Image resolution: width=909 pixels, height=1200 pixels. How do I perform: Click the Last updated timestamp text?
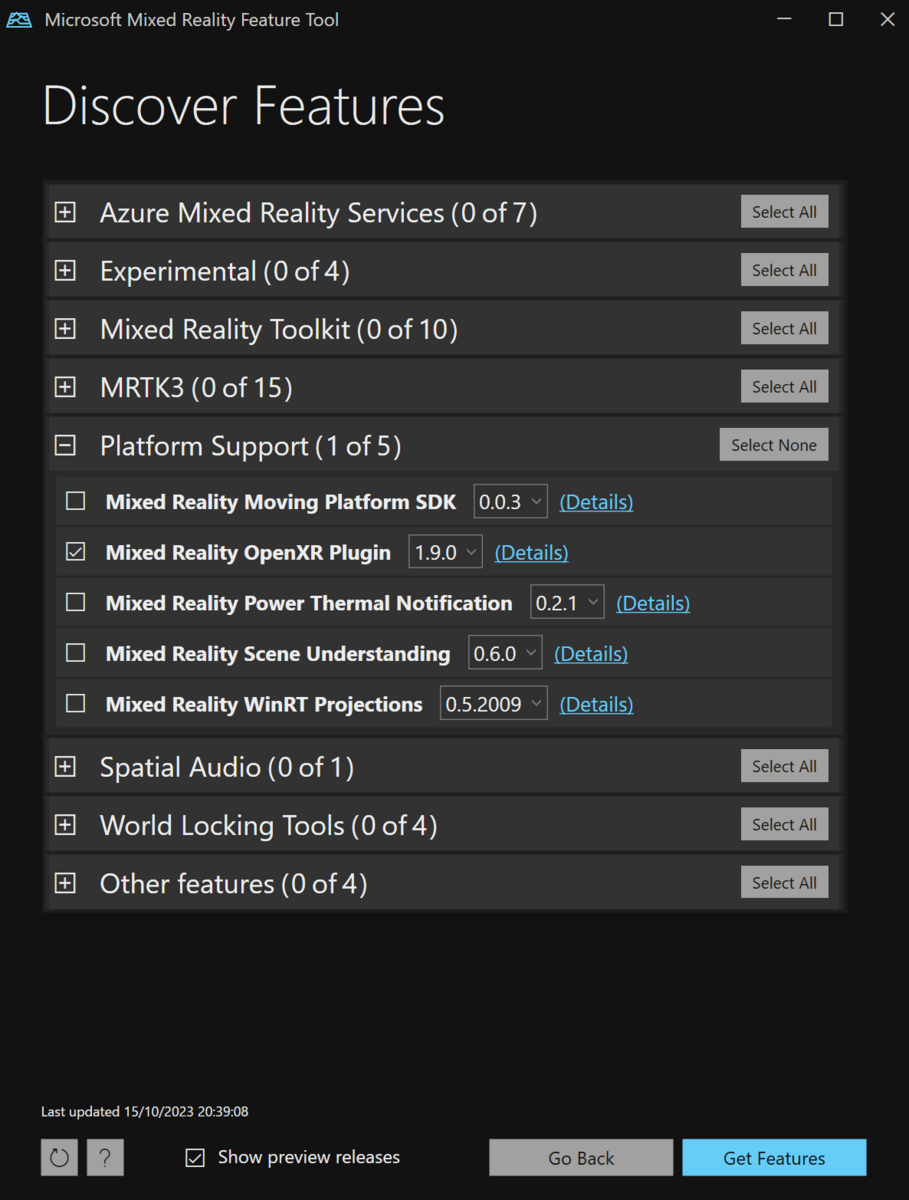145,1111
